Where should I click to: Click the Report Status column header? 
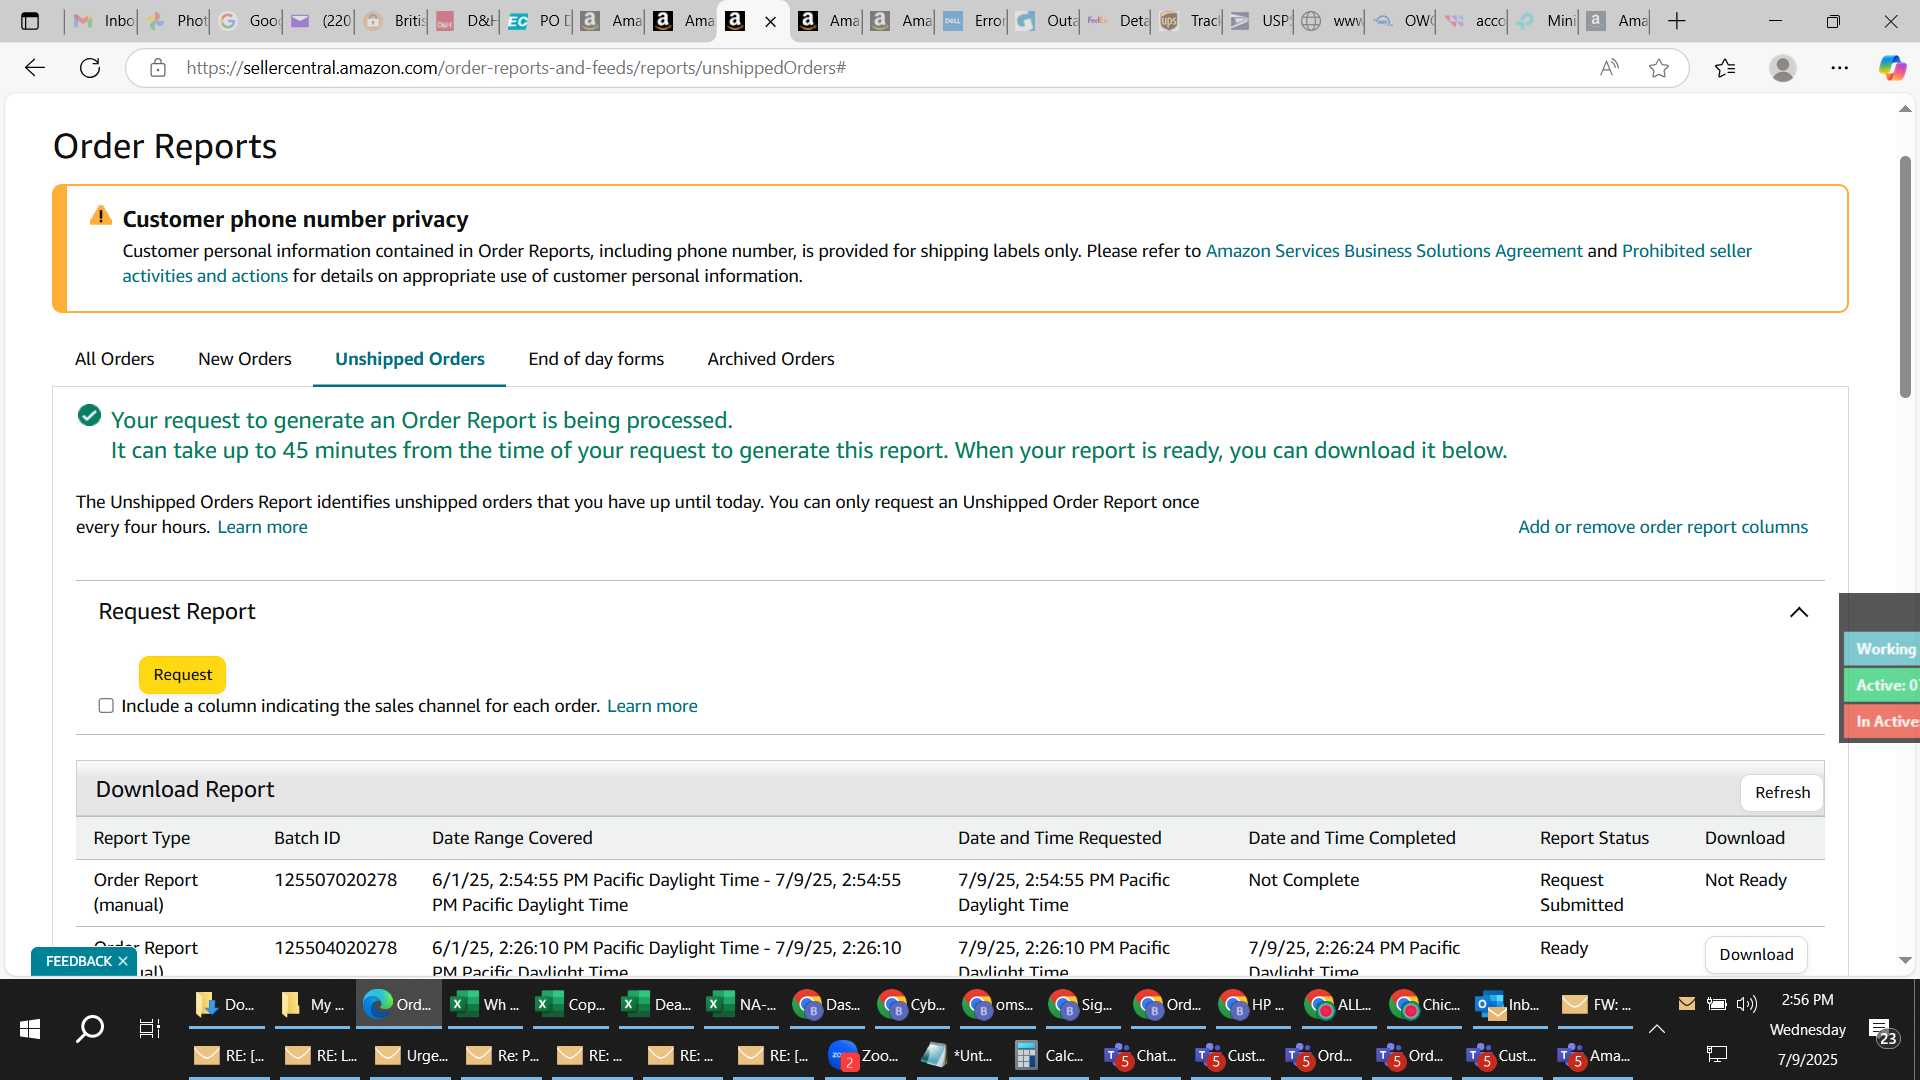pos(1594,838)
